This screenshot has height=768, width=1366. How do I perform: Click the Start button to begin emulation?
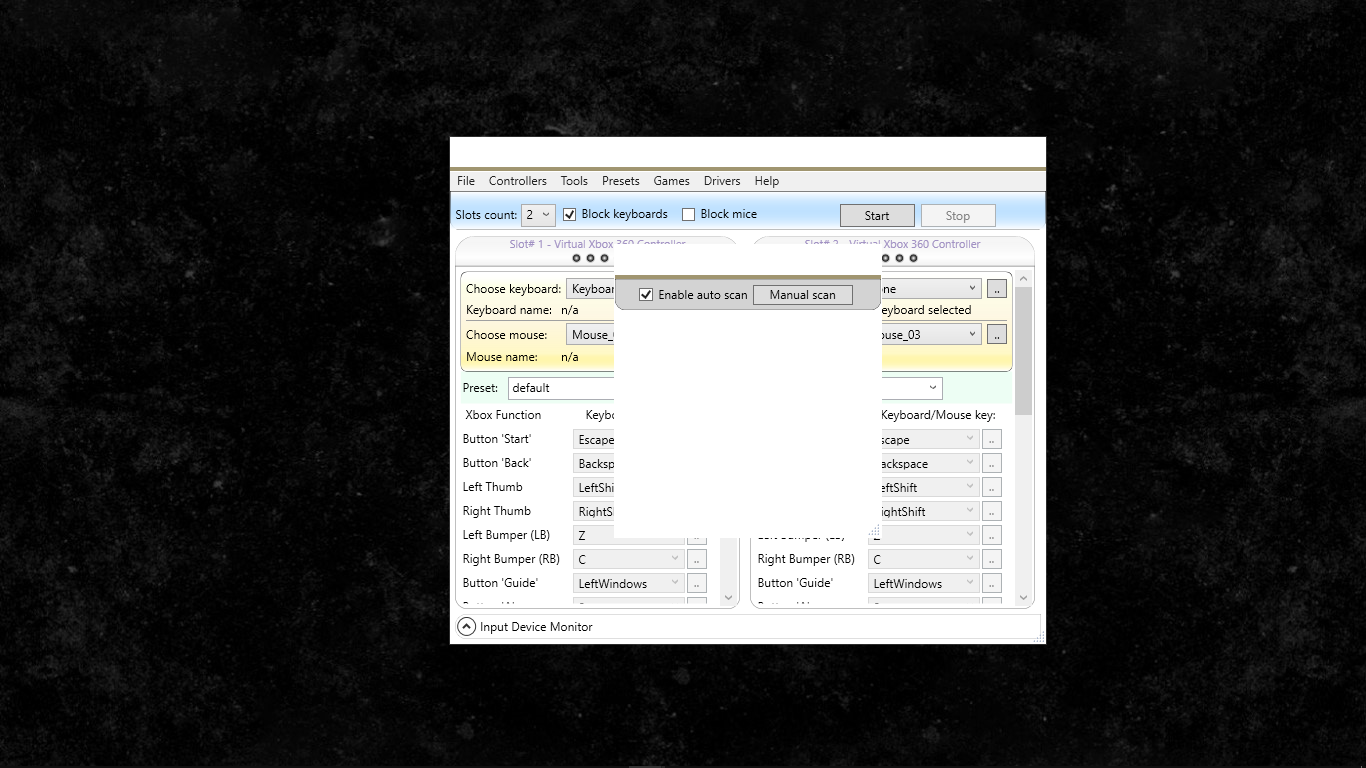click(877, 215)
